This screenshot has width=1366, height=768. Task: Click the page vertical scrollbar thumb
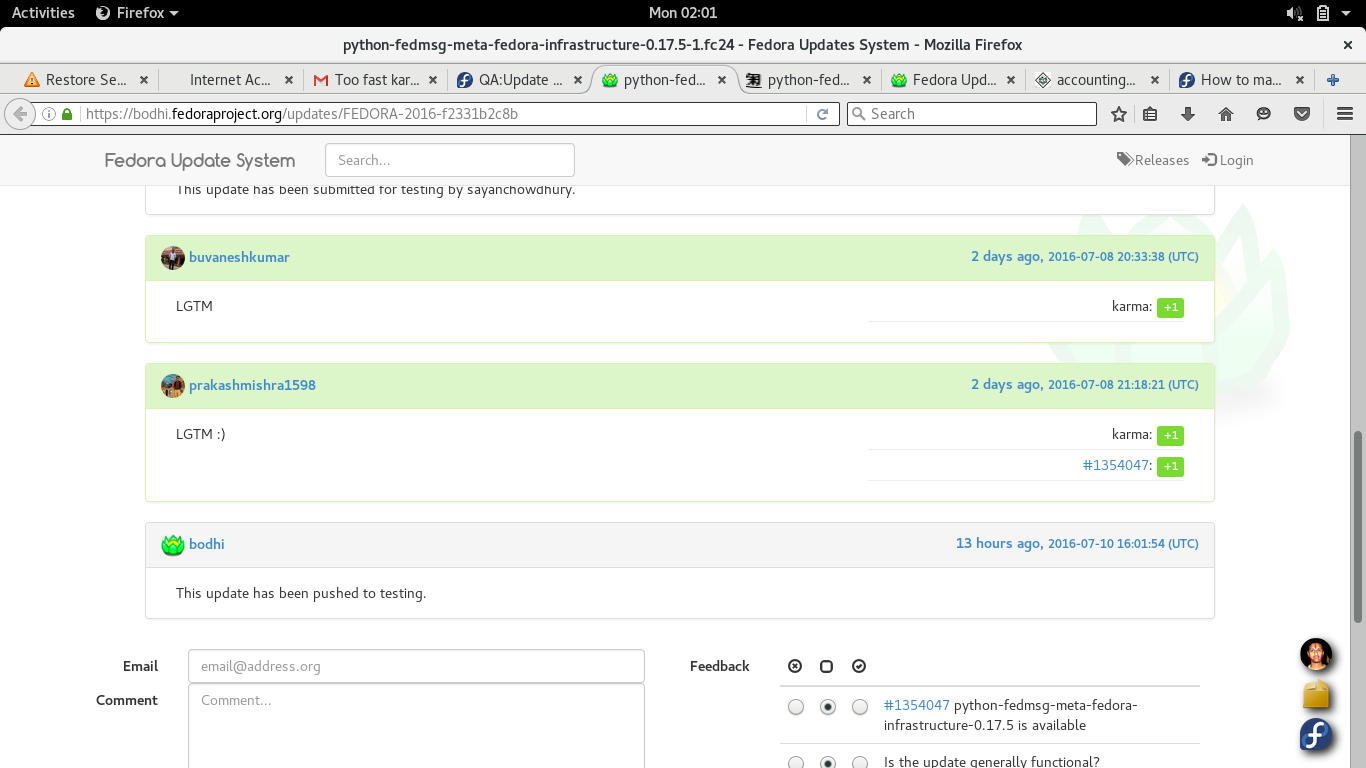1357,527
